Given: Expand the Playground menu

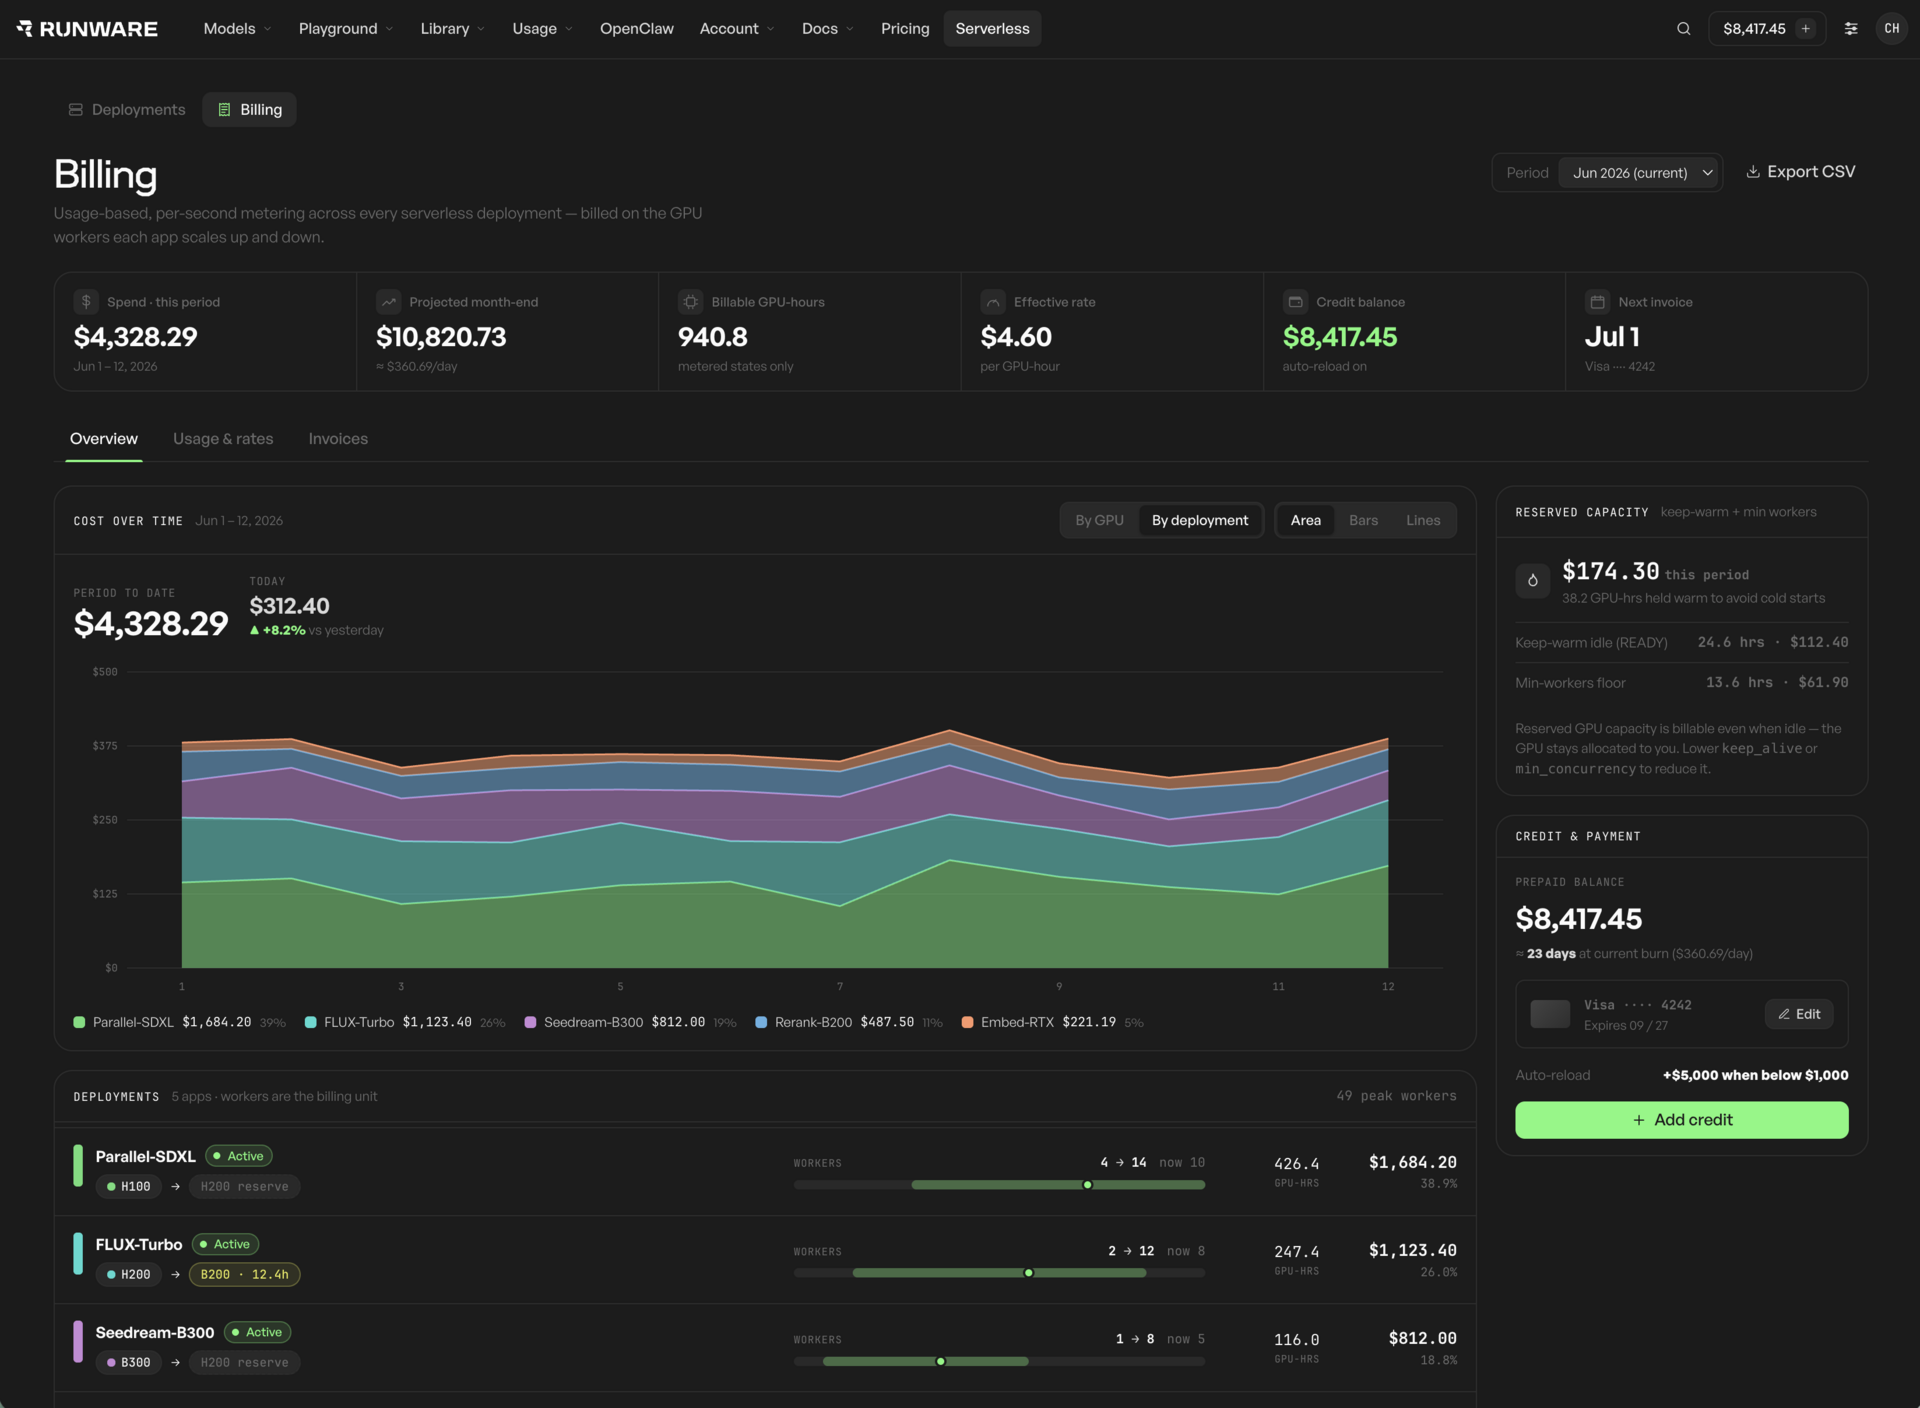Looking at the screenshot, I should pos(345,29).
